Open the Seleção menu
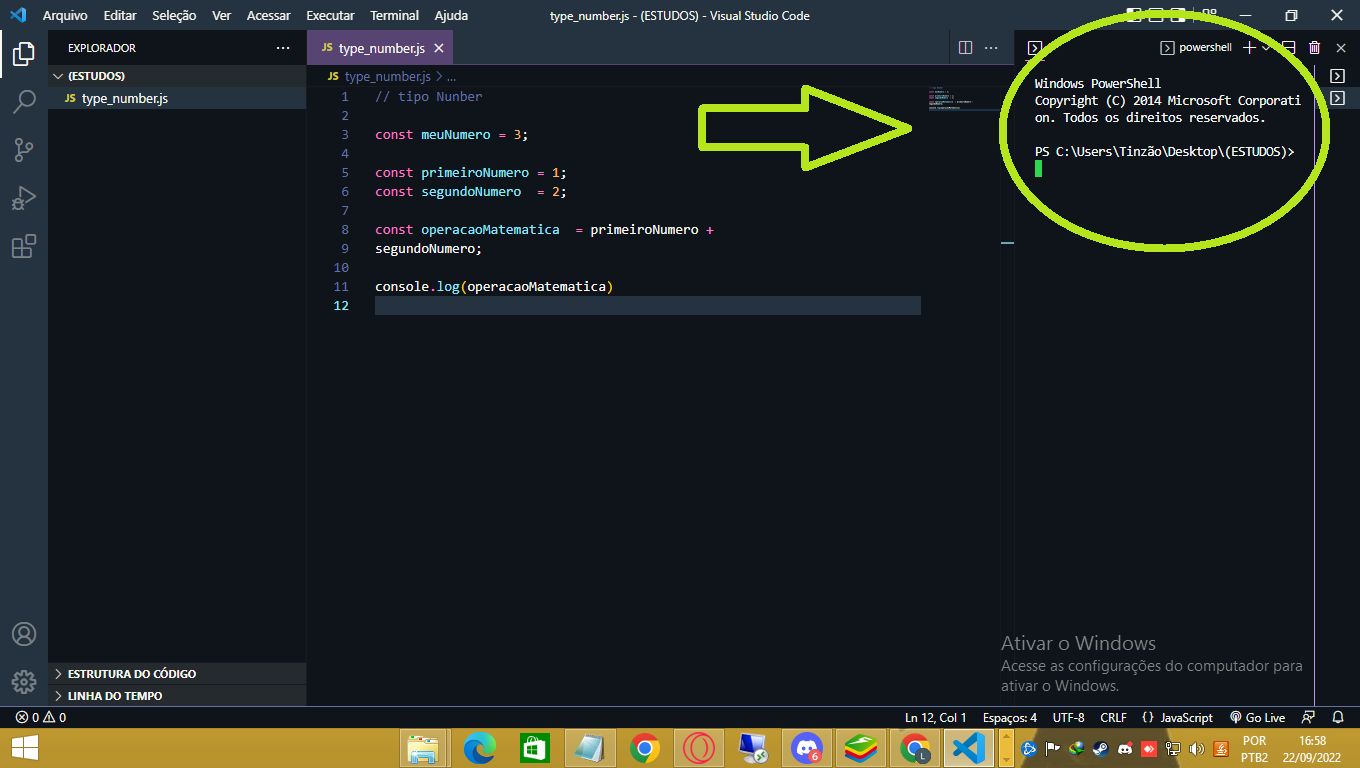1360x768 pixels. pos(174,15)
